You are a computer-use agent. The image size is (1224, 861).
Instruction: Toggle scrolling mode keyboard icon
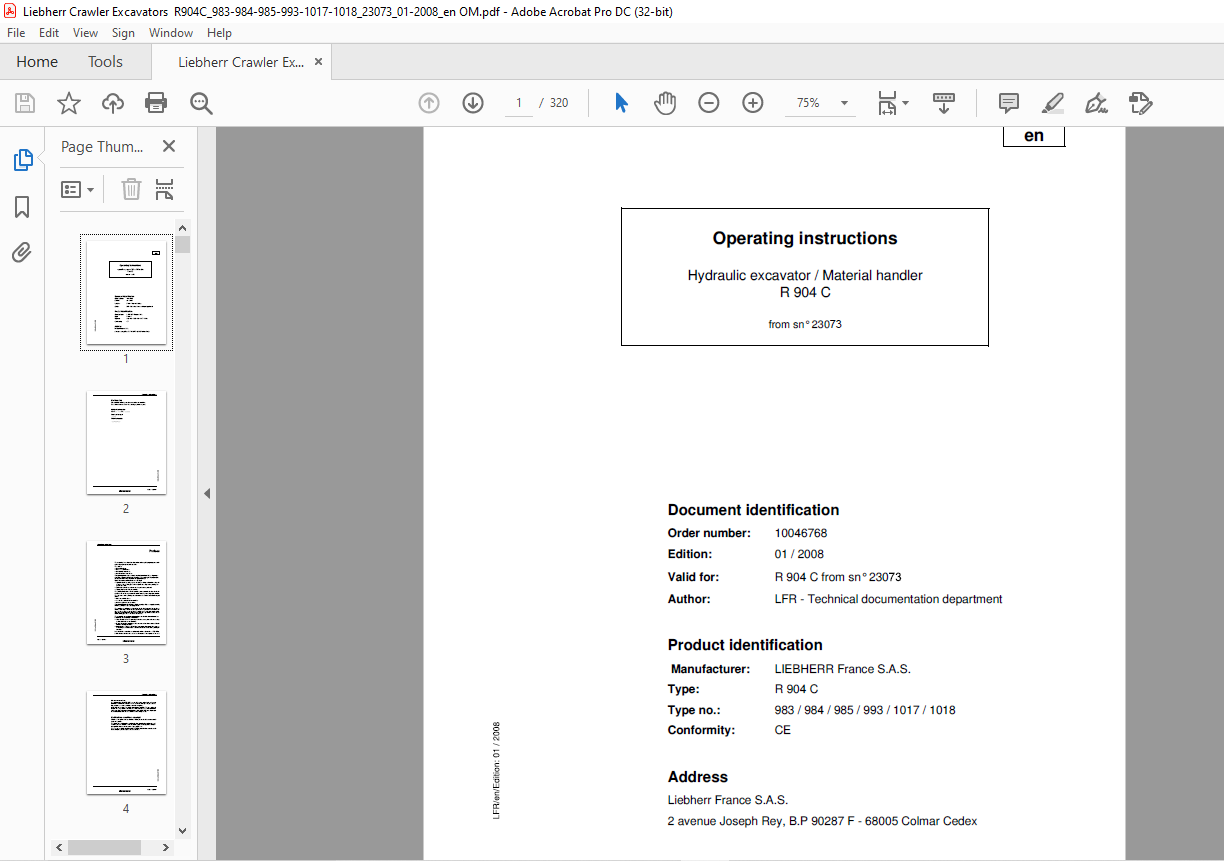click(944, 103)
